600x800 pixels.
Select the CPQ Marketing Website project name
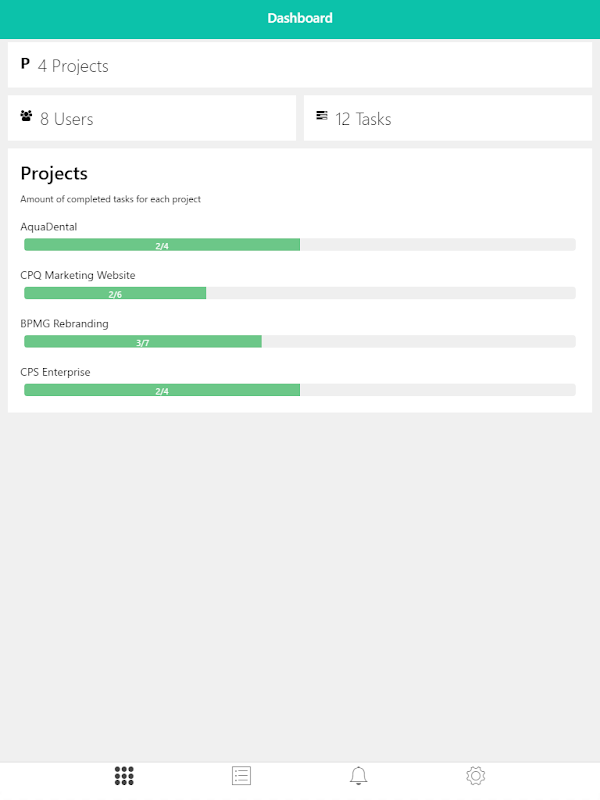78,275
